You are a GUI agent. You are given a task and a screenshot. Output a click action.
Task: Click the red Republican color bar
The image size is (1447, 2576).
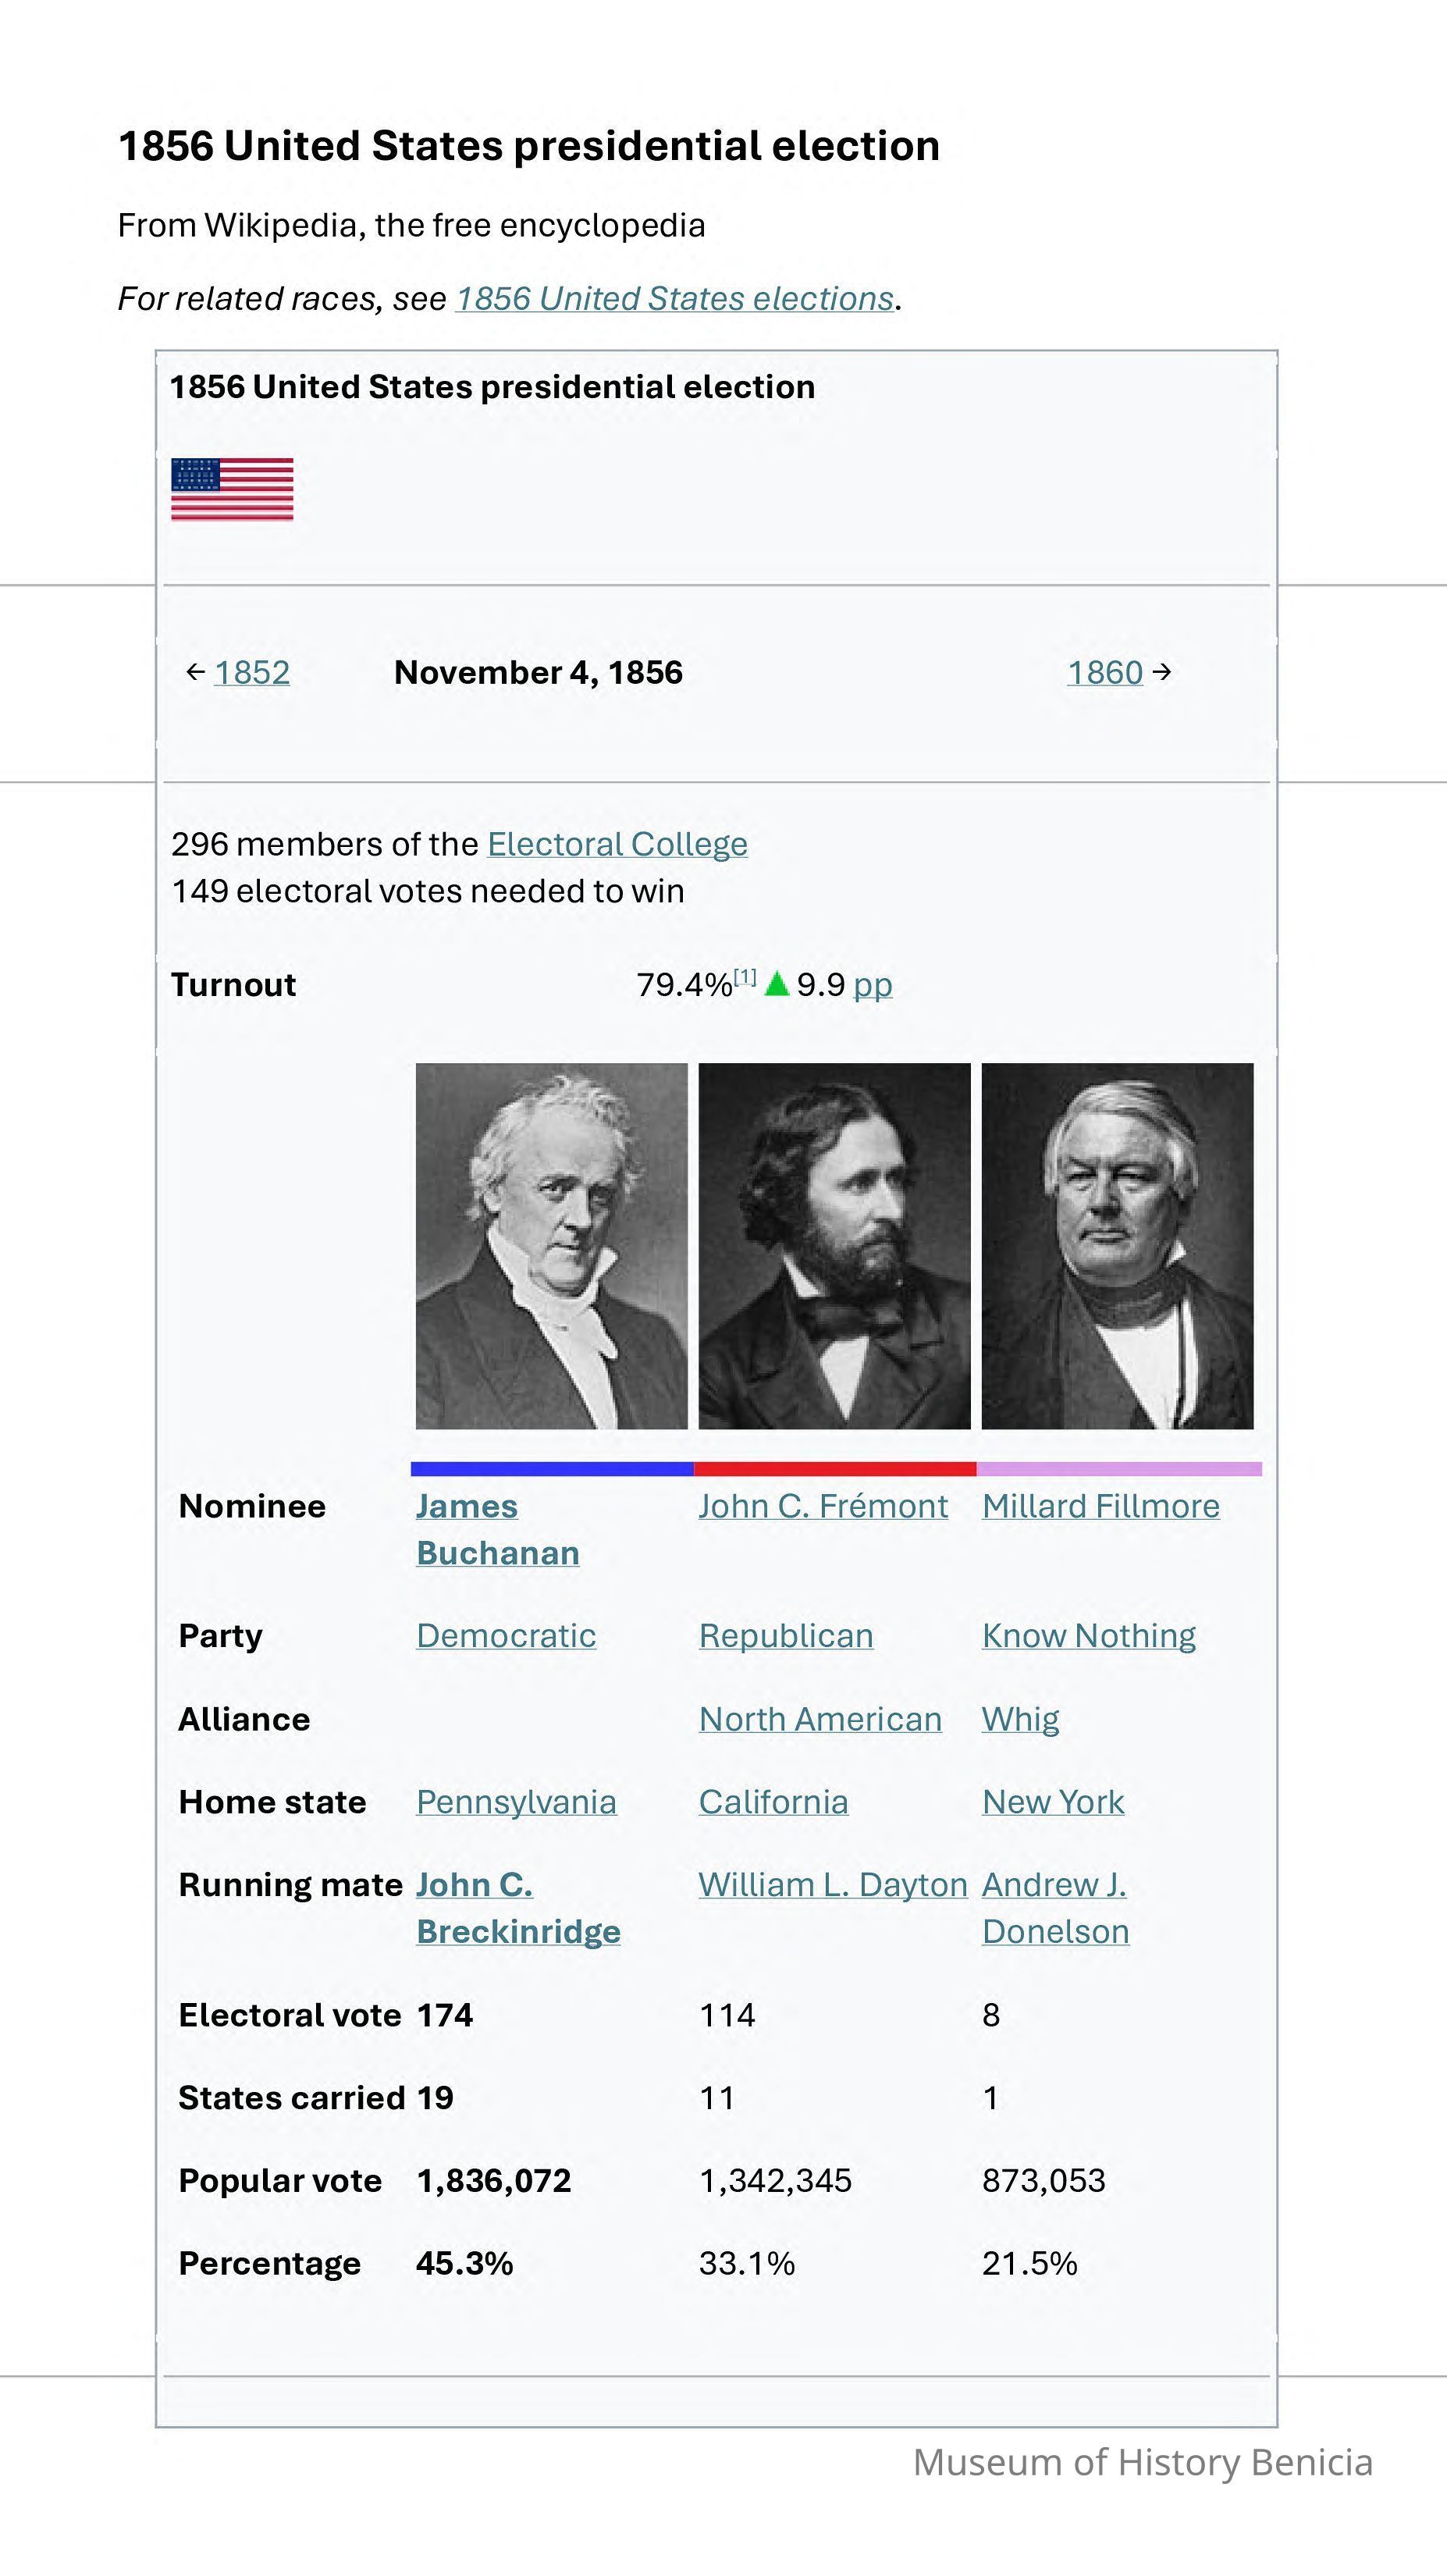834,1469
